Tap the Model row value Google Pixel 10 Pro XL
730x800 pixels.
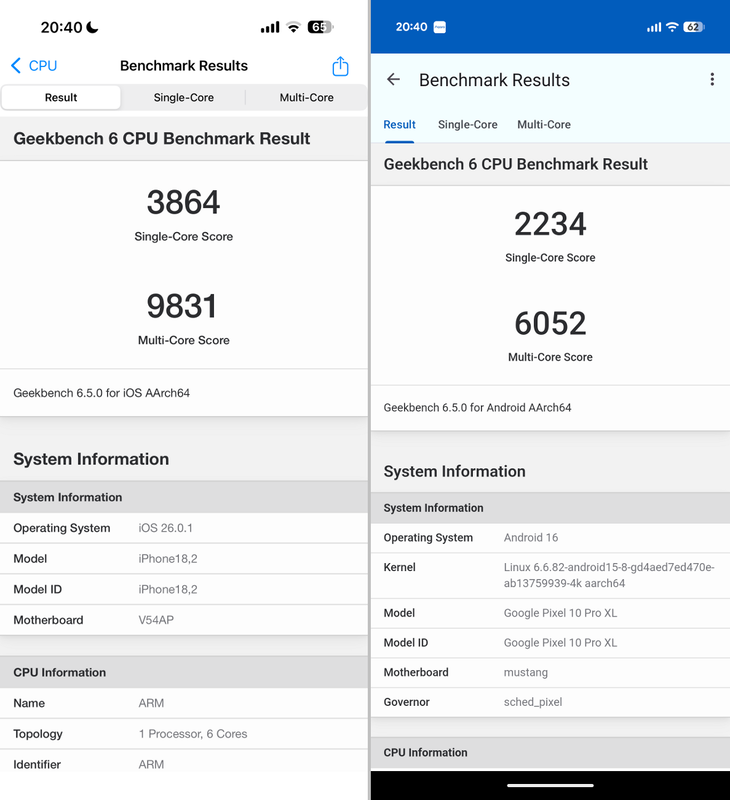pos(561,613)
